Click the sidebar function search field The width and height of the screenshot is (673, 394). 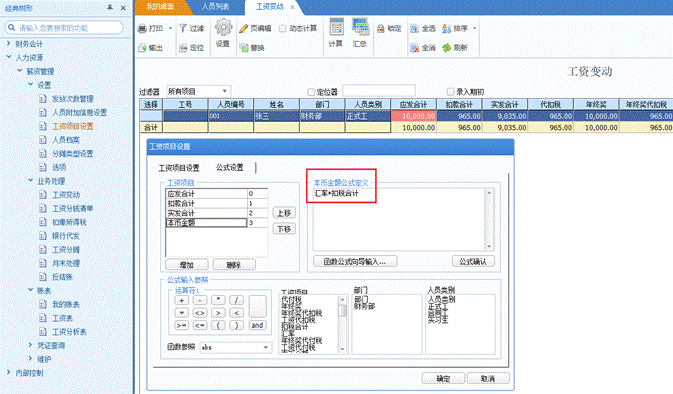click(x=64, y=28)
